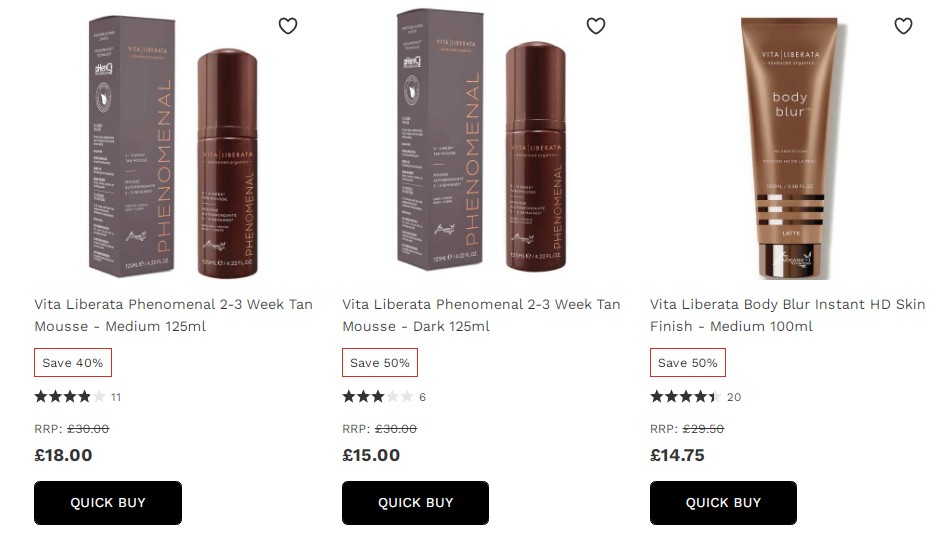Quick buy the £15.00 Dark tan mousse
The height and width of the screenshot is (533, 937).
tap(415, 503)
